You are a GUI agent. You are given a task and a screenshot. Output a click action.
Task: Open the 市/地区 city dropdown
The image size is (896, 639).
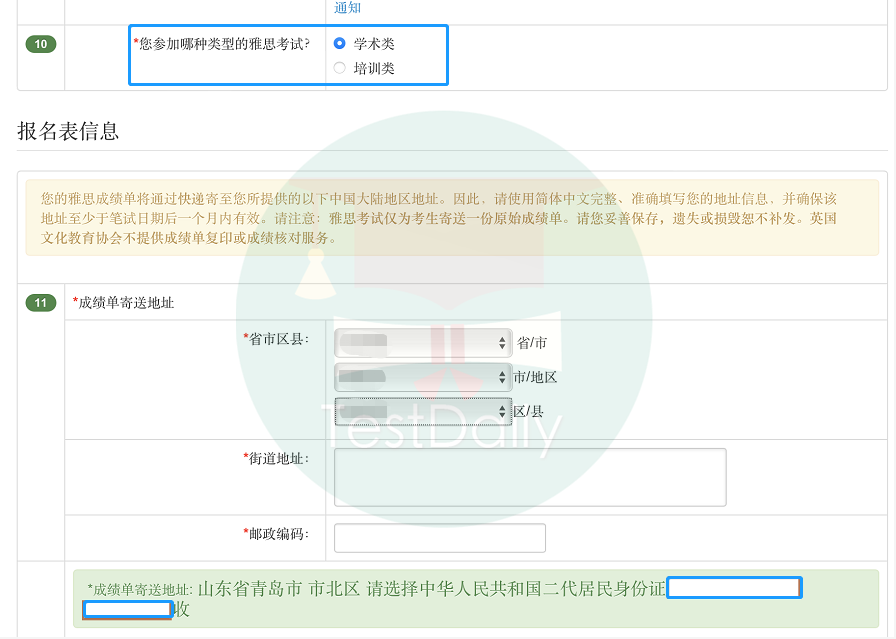(x=423, y=377)
